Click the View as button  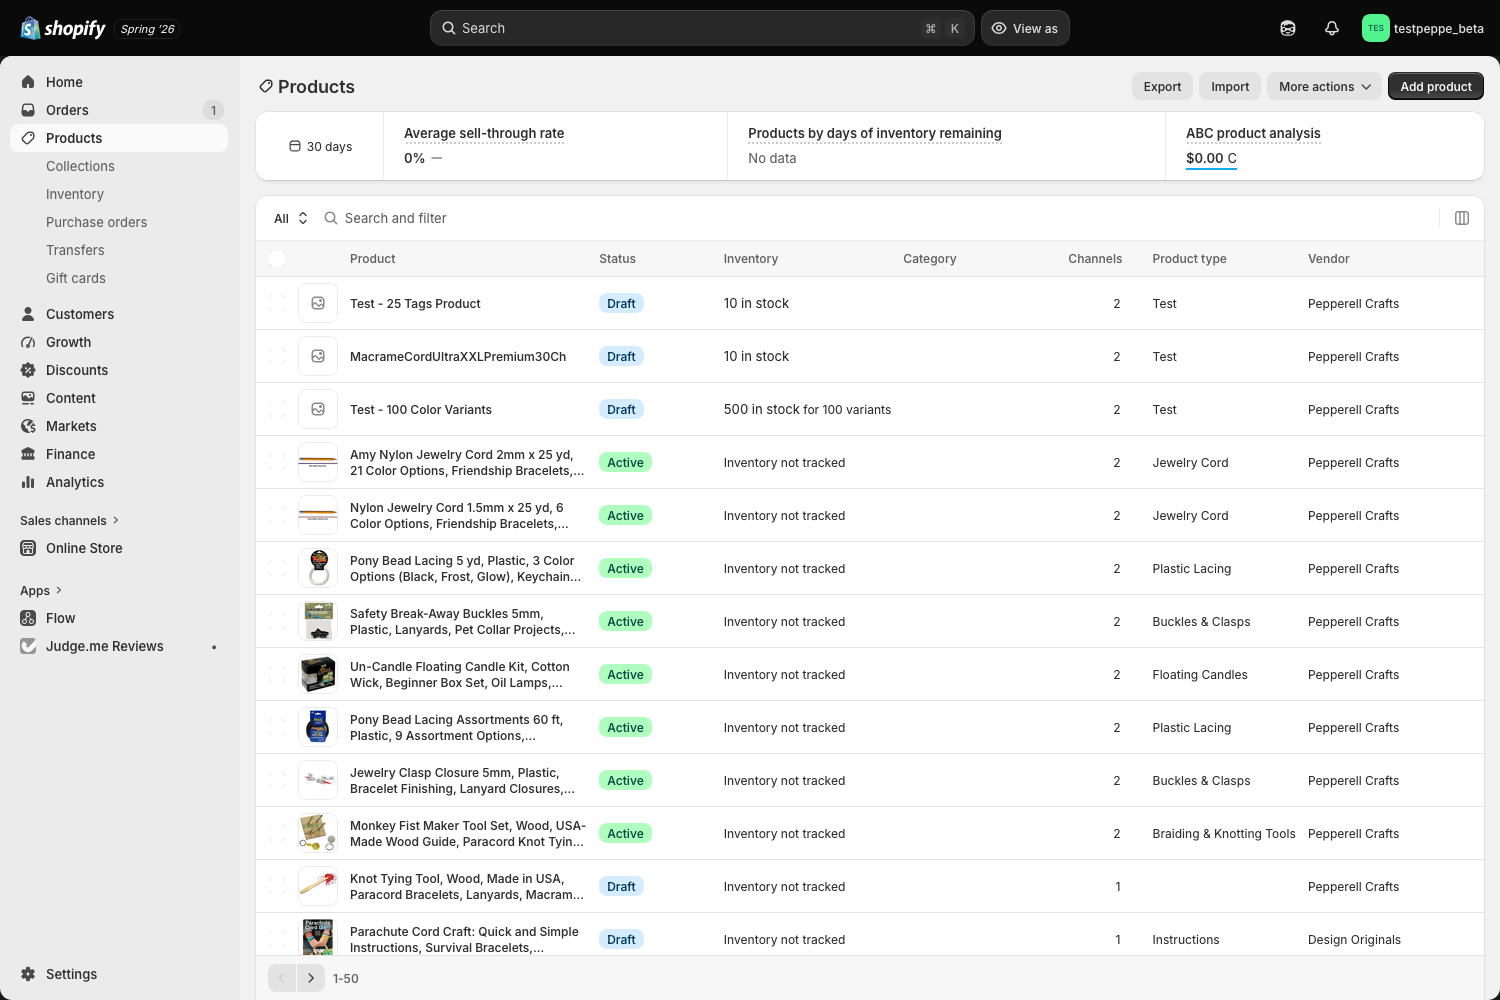click(x=1025, y=28)
